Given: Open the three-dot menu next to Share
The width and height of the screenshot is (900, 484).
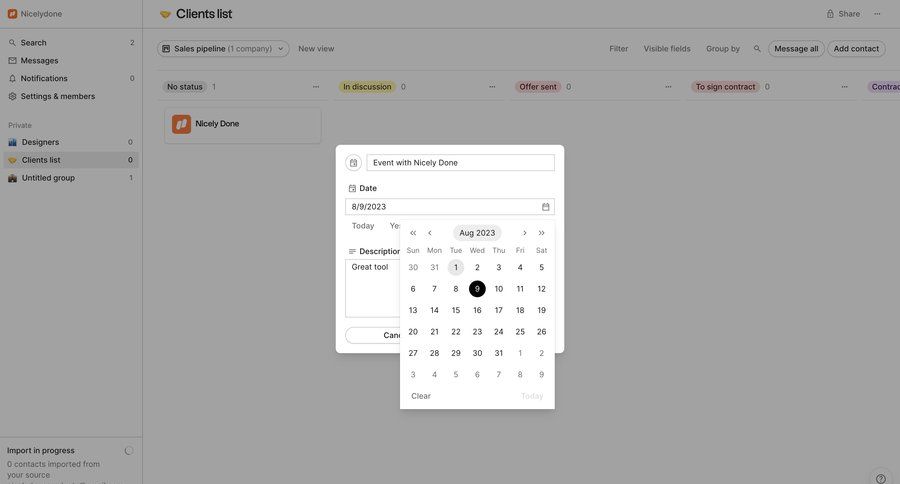Looking at the screenshot, I should [877, 14].
